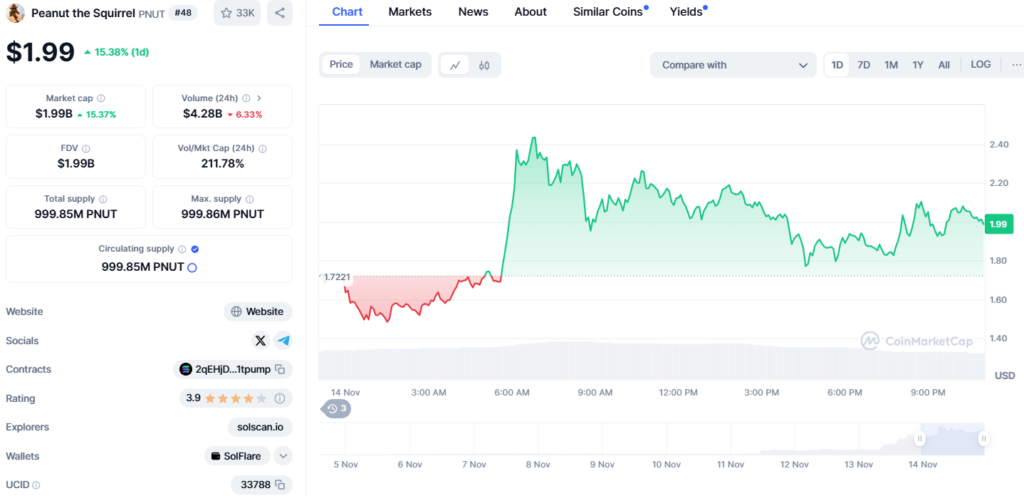The width and height of the screenshot is (1024, 496).
Task: Click the star watchlist button showing 33K
Action: 237,13
